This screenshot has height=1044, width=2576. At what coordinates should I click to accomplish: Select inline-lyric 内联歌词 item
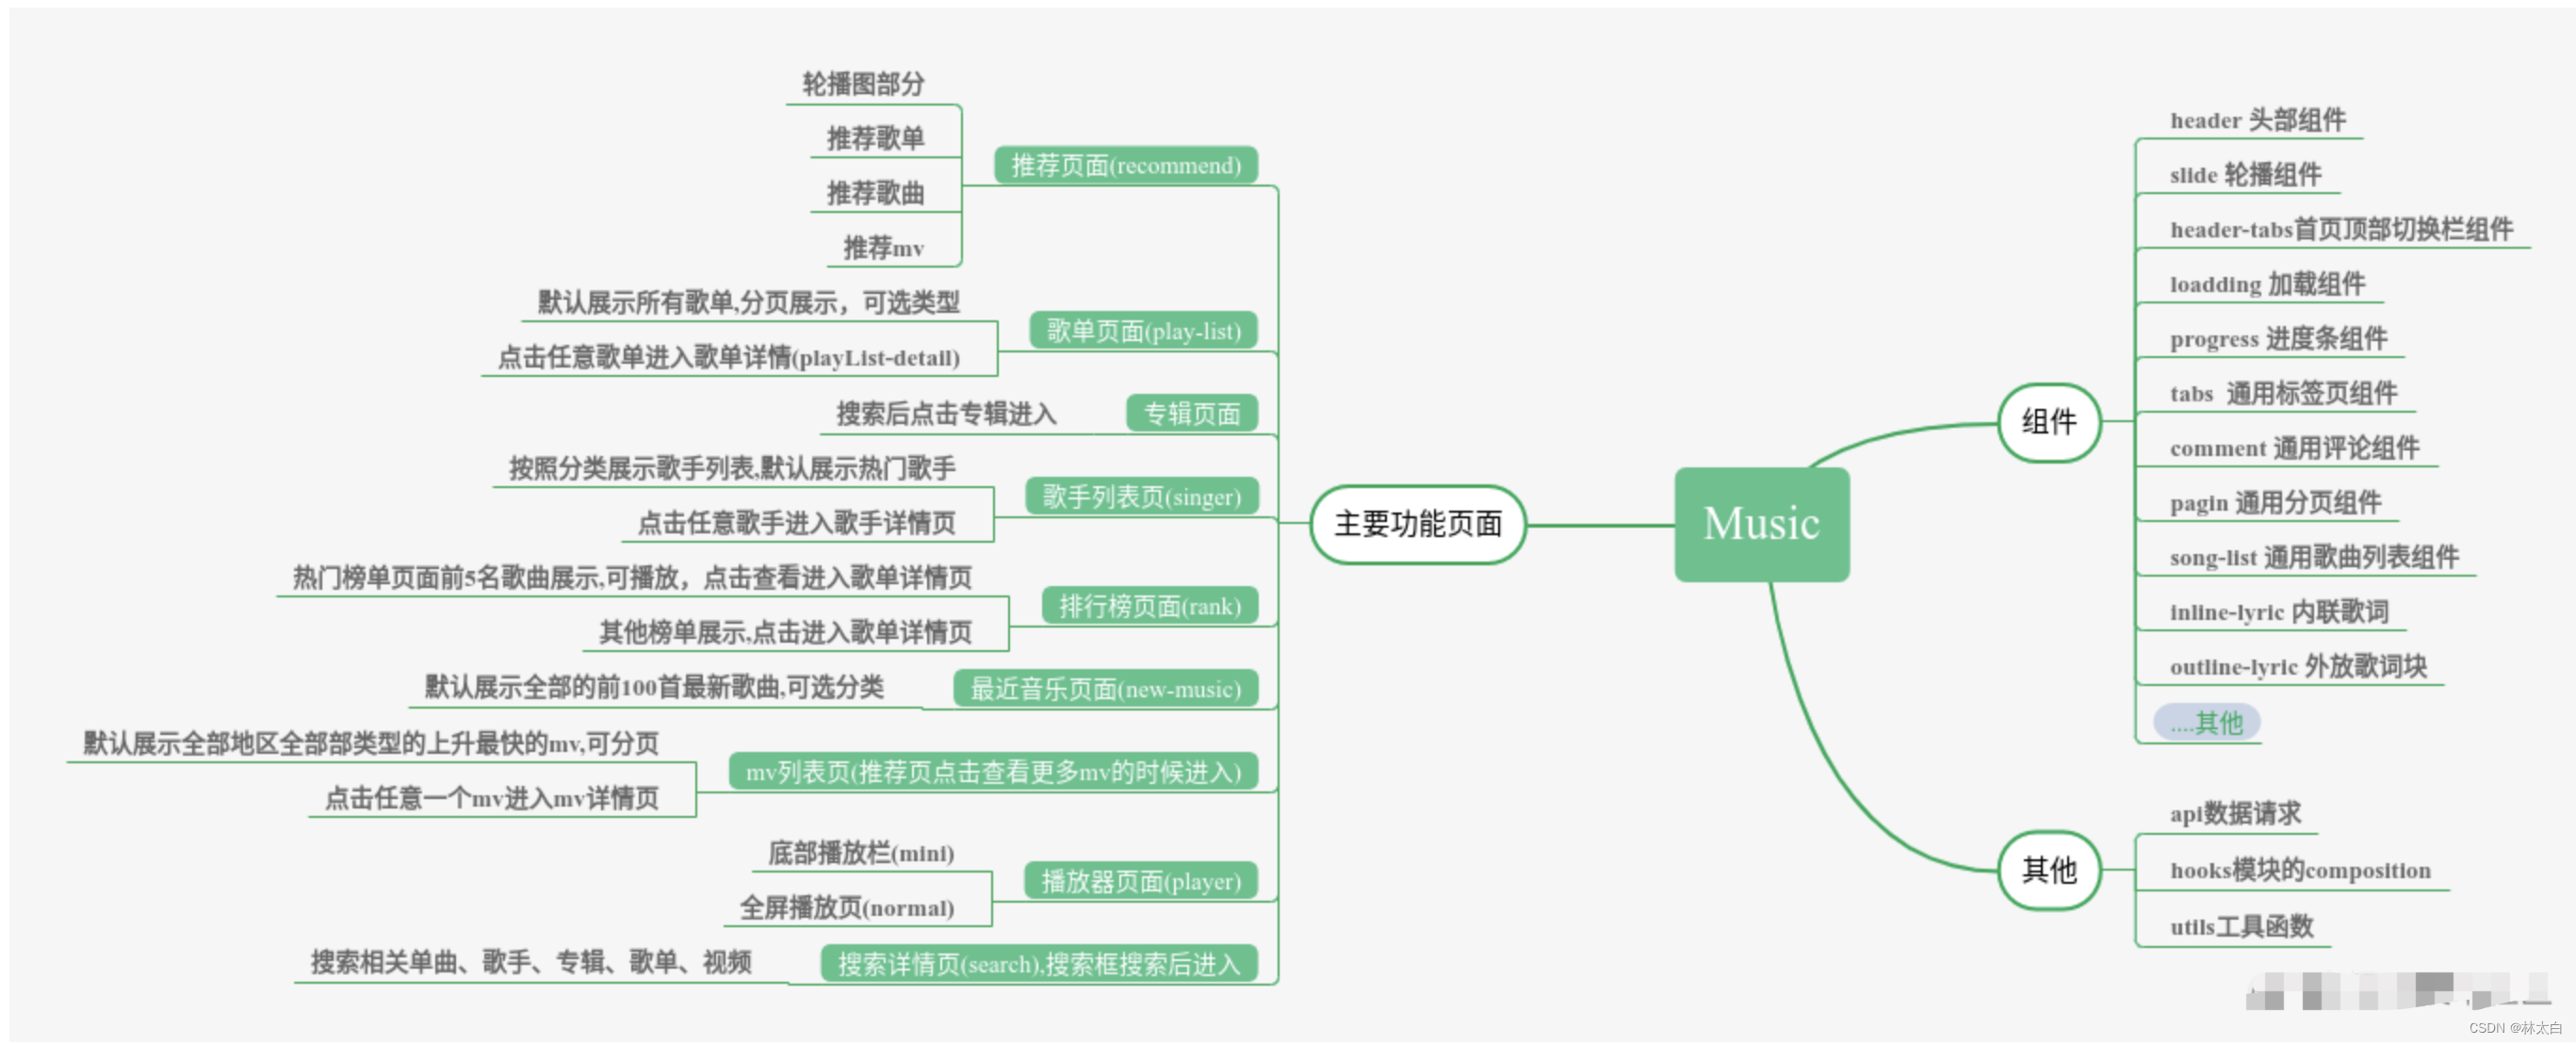(2279, 612)
